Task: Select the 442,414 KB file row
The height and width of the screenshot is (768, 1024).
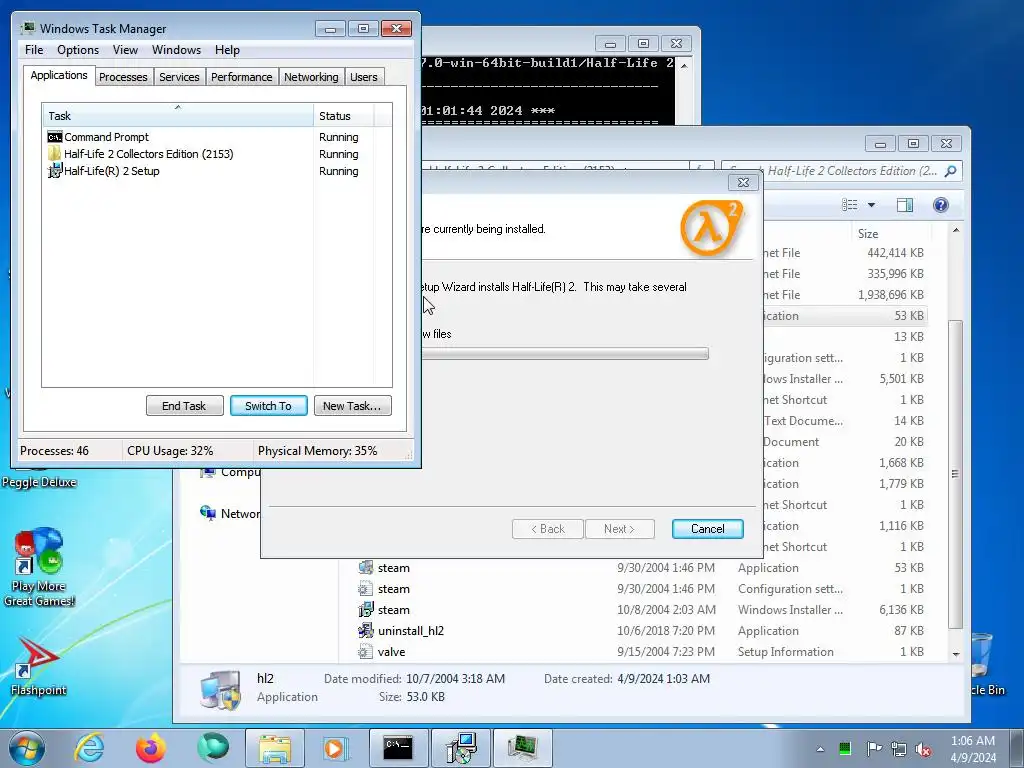Action: 845,253
